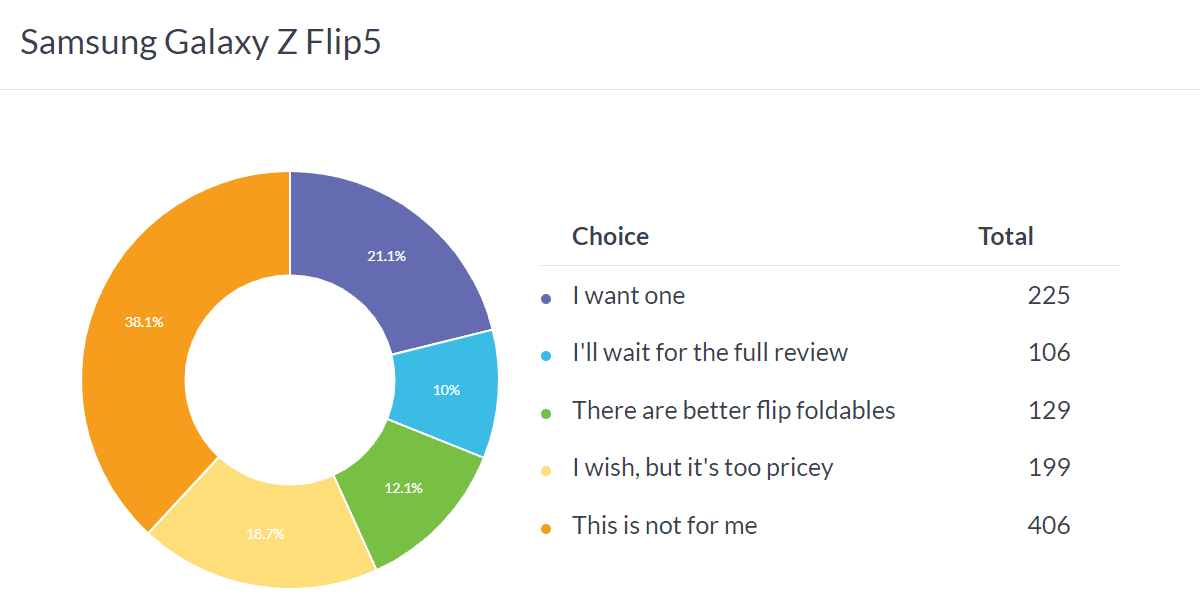Click the yellow 18.7% donut segment
The width and height of the screenshot is (1200, 610).
265,535
